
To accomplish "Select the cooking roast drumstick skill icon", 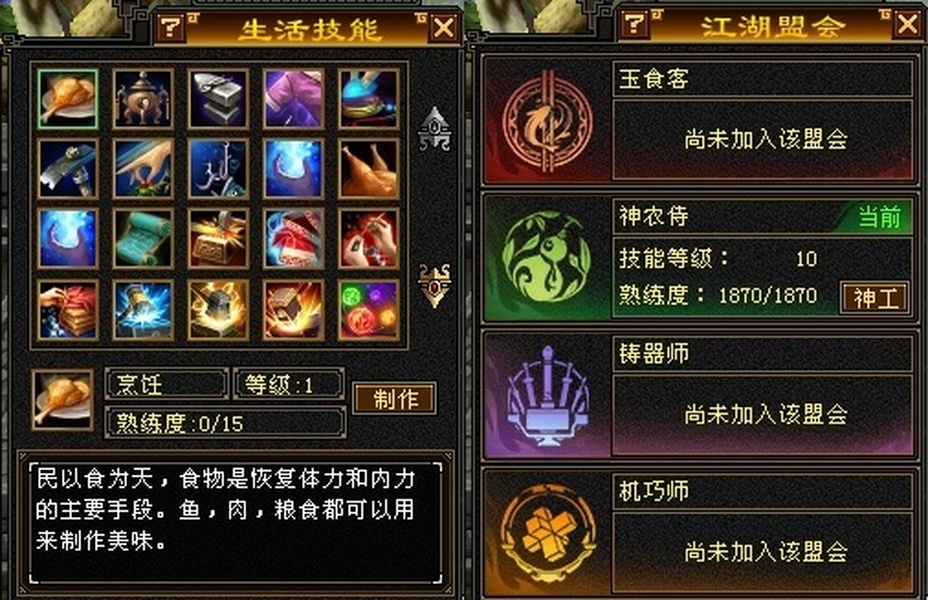I will tap(67, 99).
